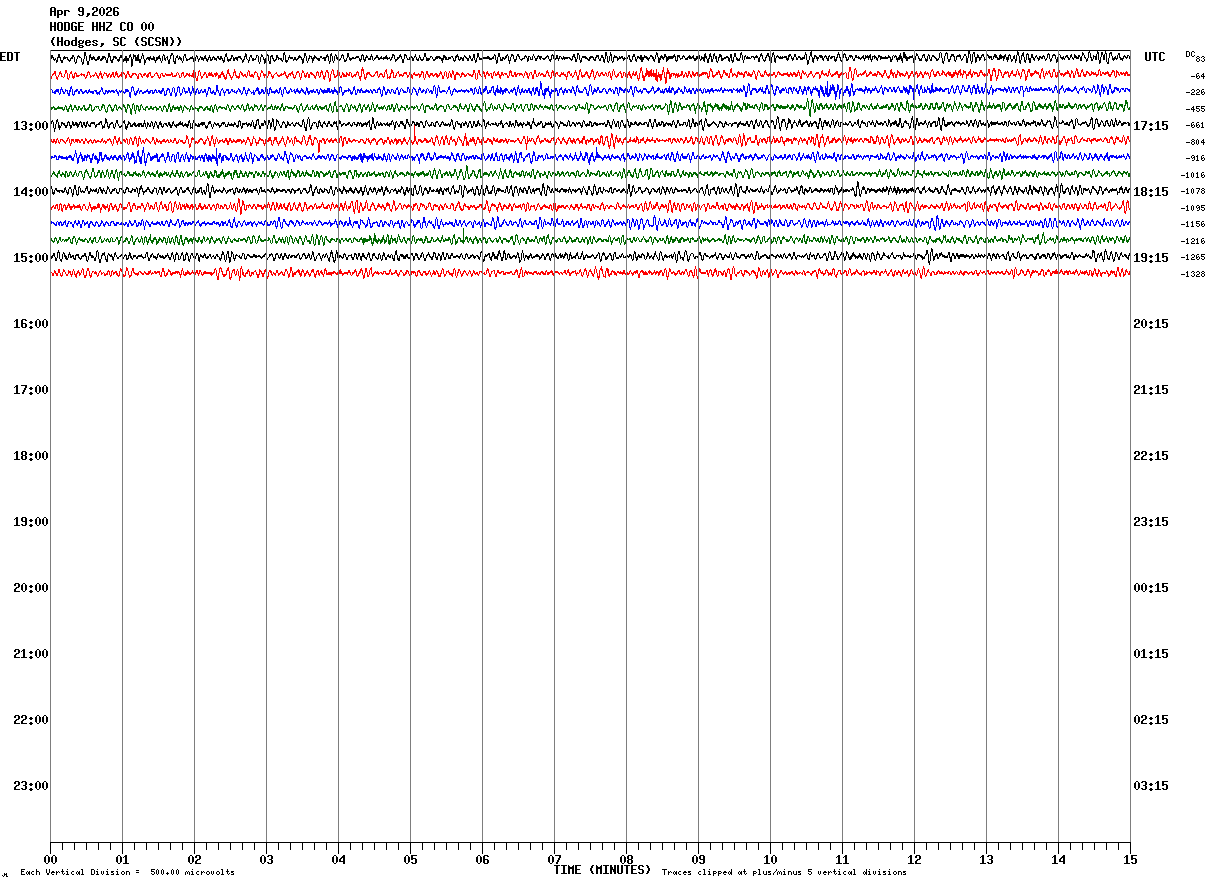This screenshot has height=886, width=1210.
Task: Click the location text '(Hodges, SC (SCSN))'
Action: (116, 42)
